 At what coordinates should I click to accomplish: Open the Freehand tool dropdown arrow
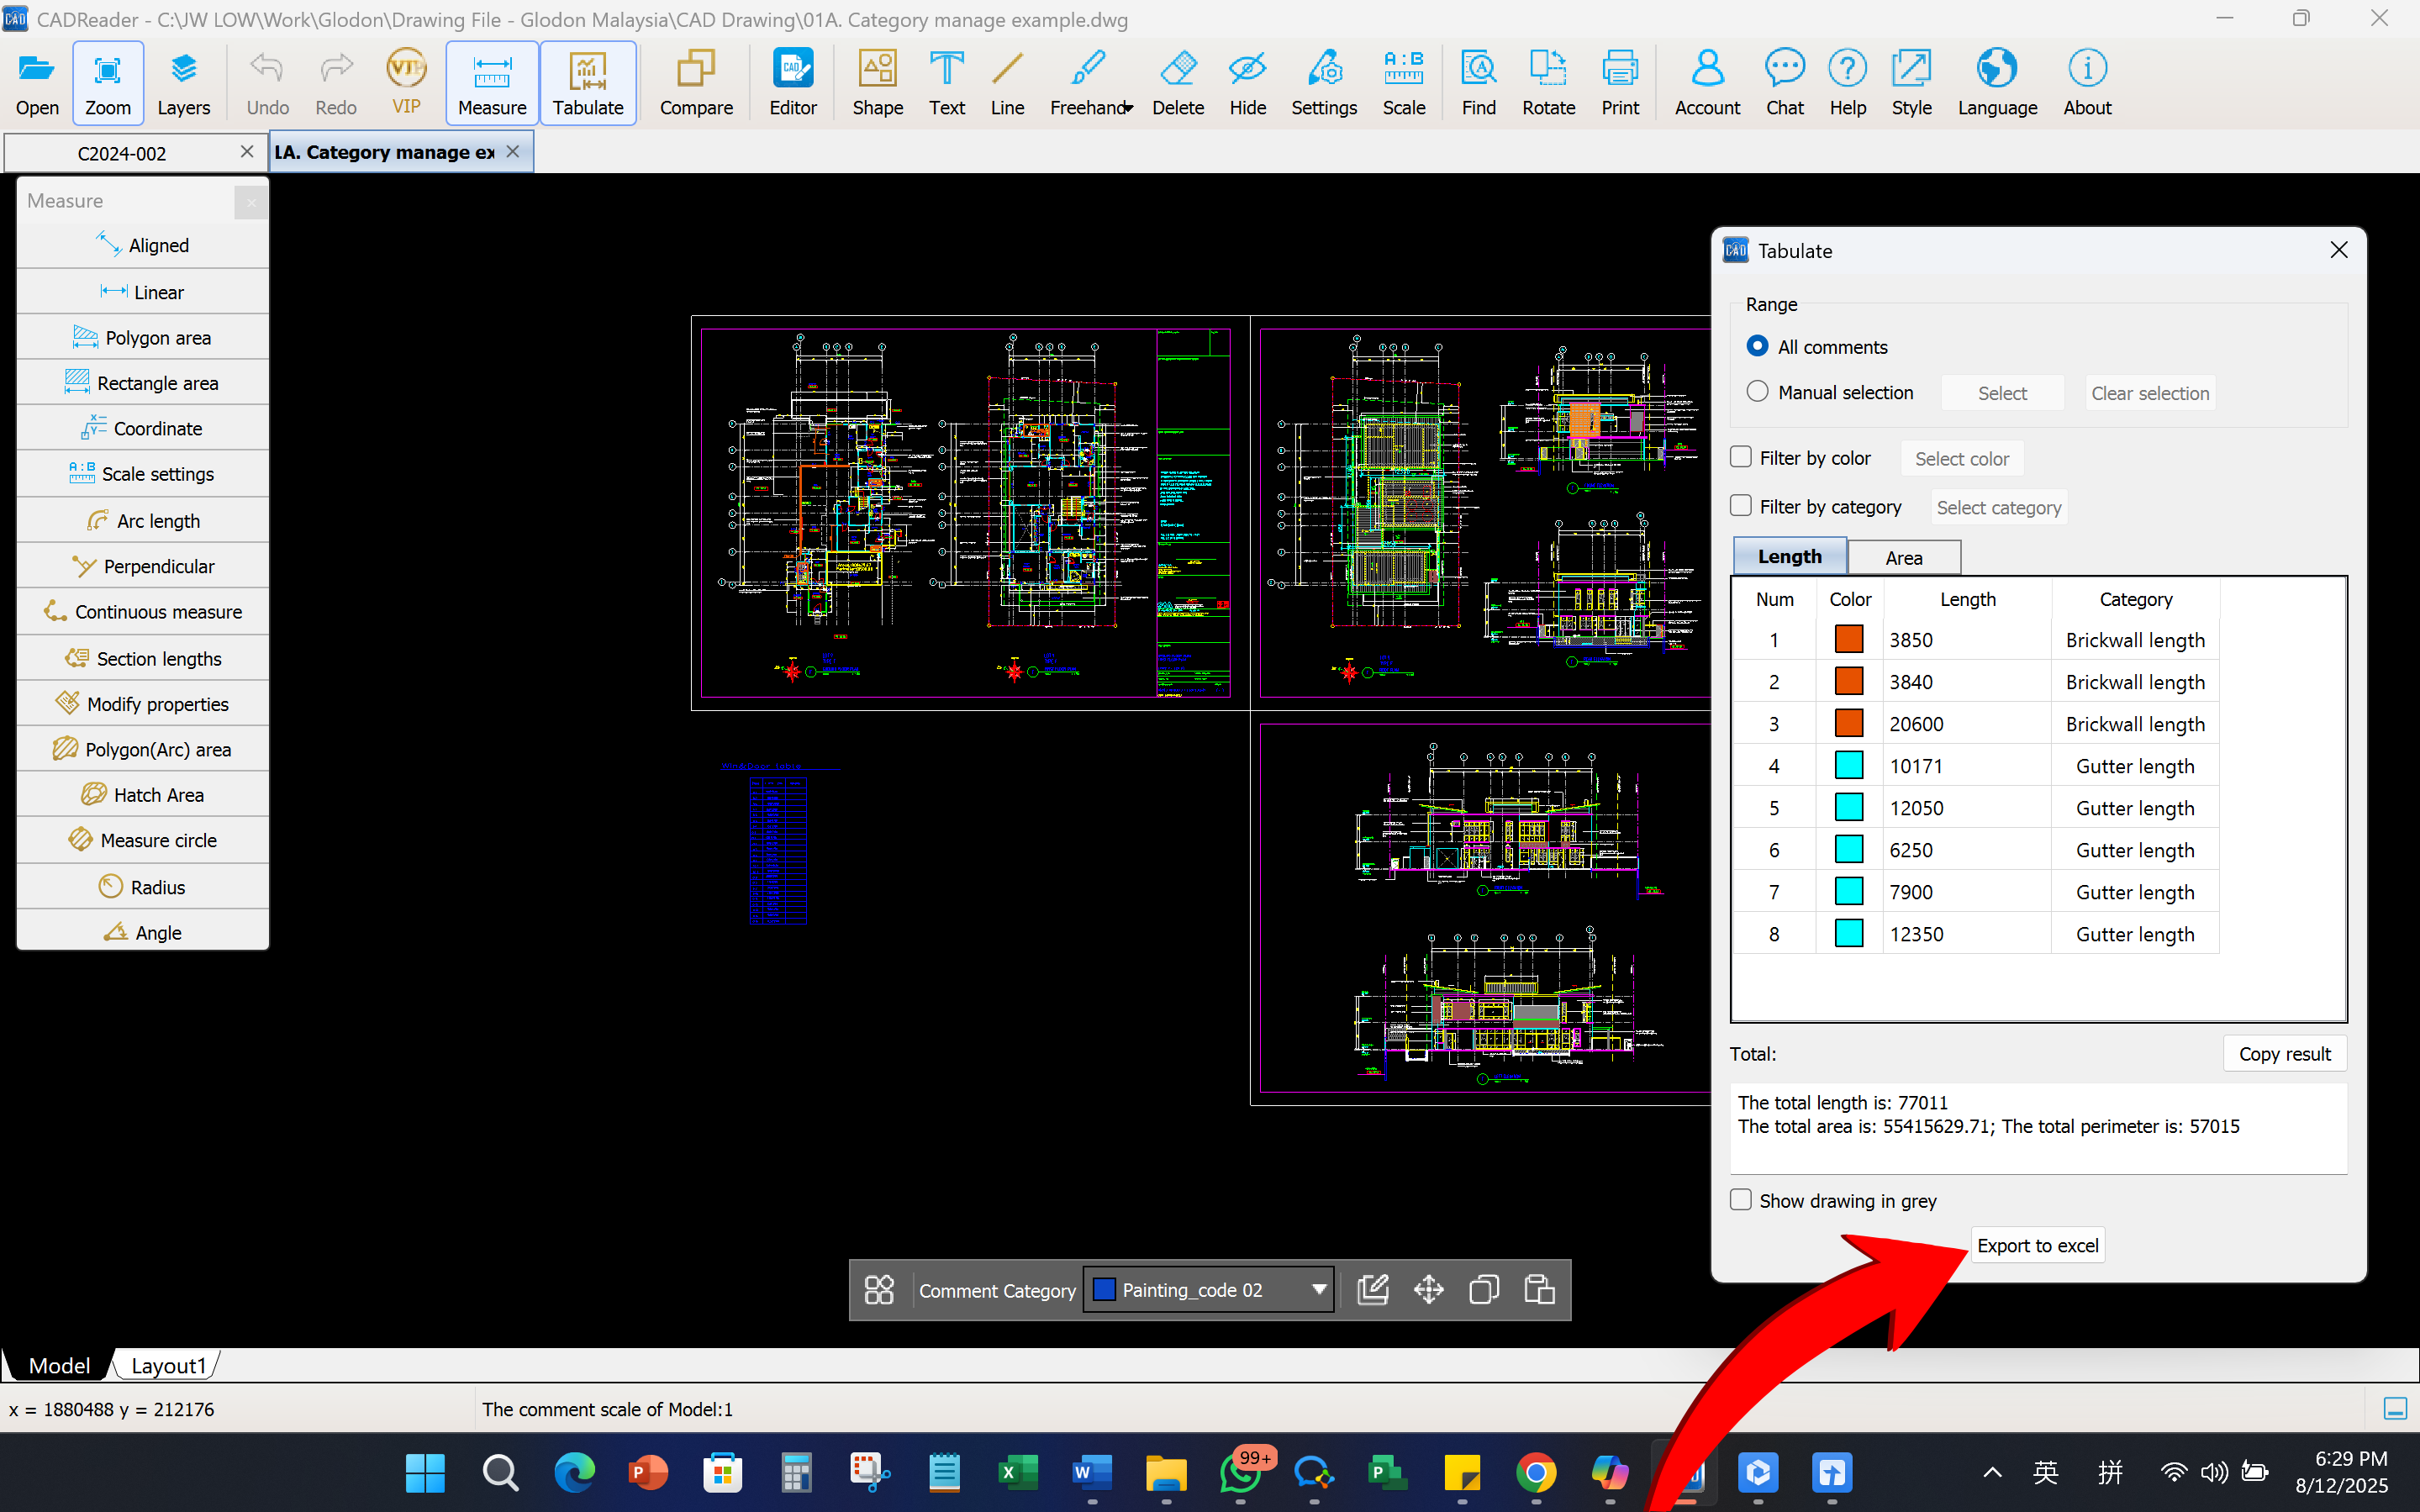[1129, 108]
